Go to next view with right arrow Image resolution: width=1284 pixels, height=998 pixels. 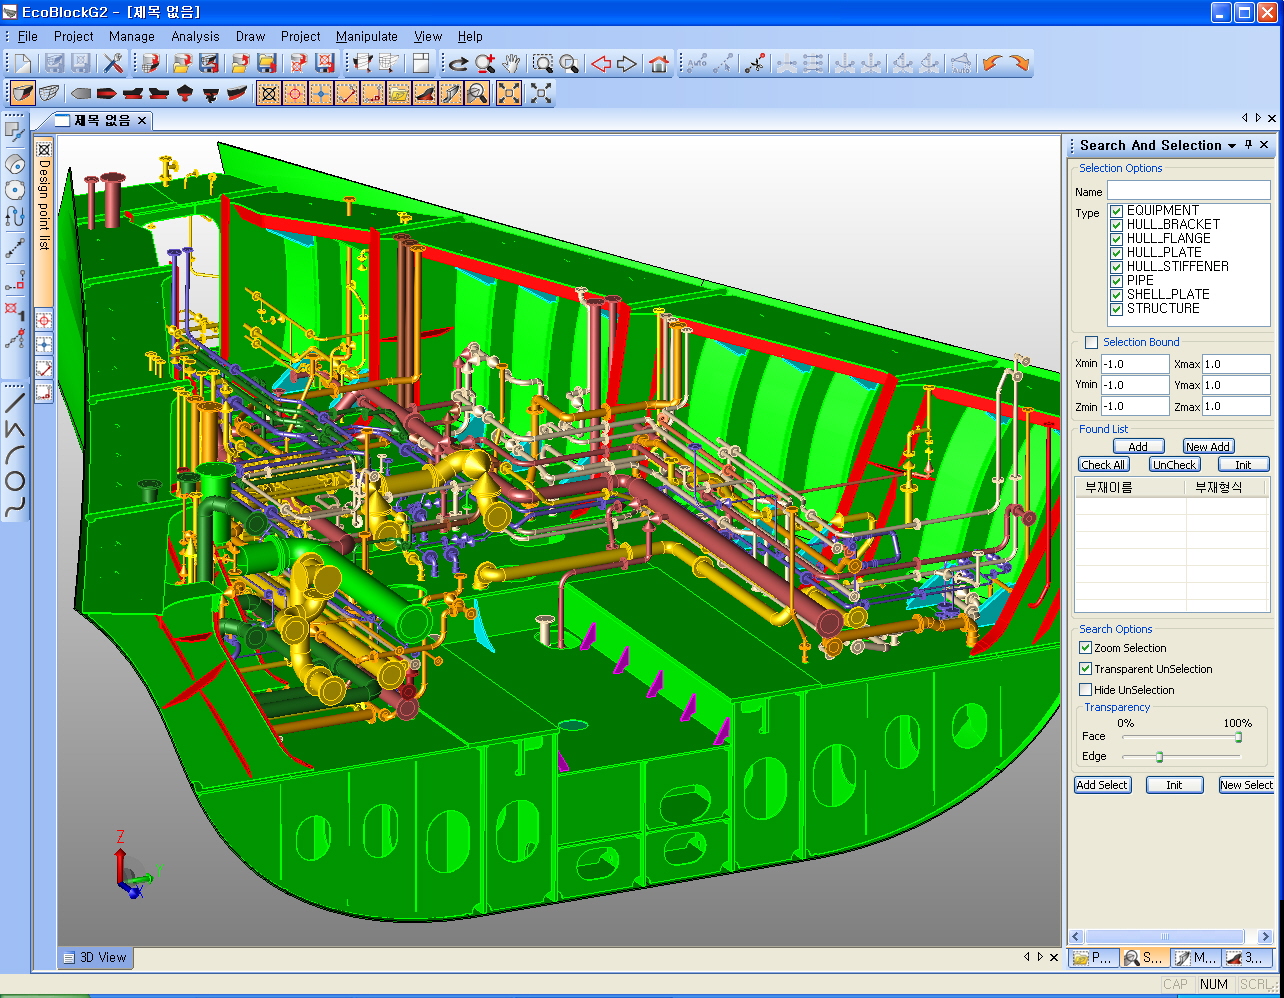point(627,63)
